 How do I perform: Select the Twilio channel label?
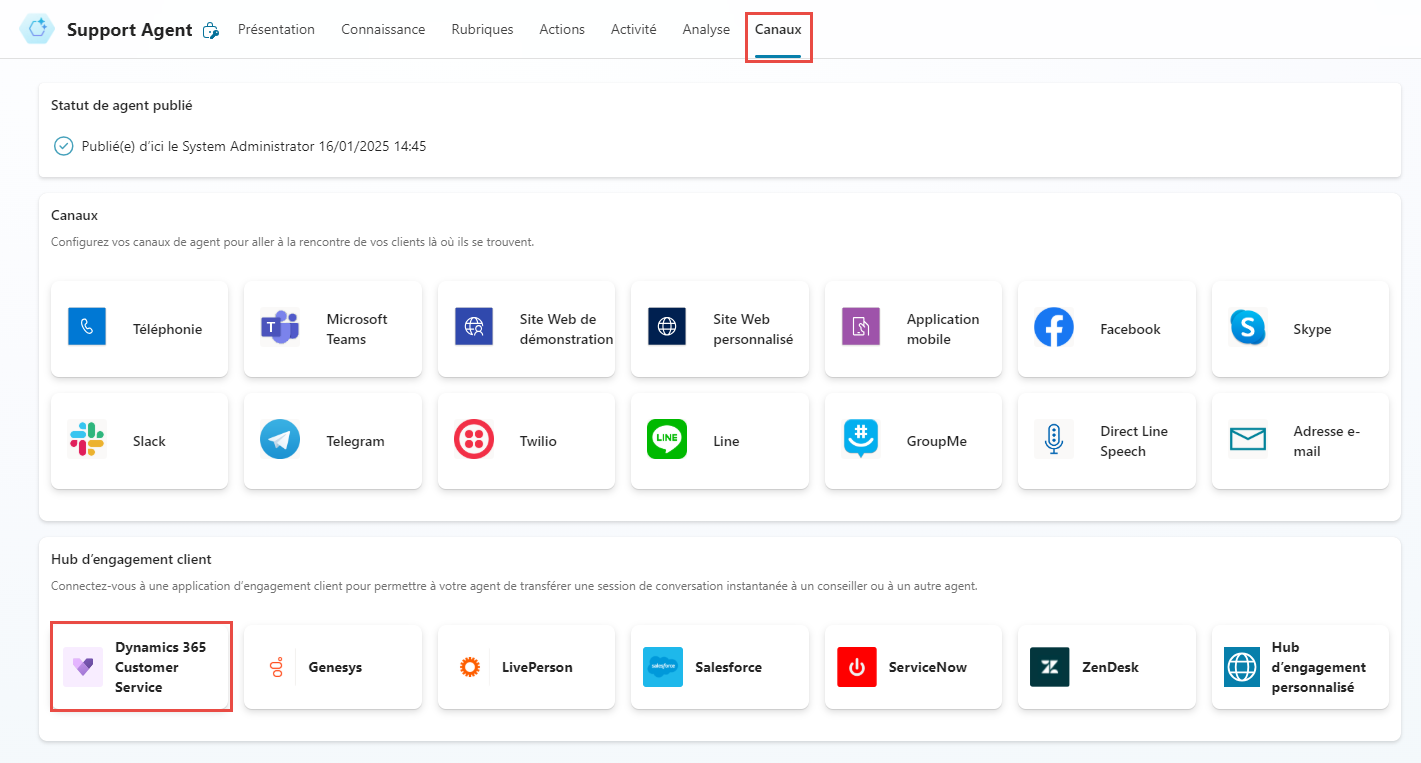pos(538,441)
